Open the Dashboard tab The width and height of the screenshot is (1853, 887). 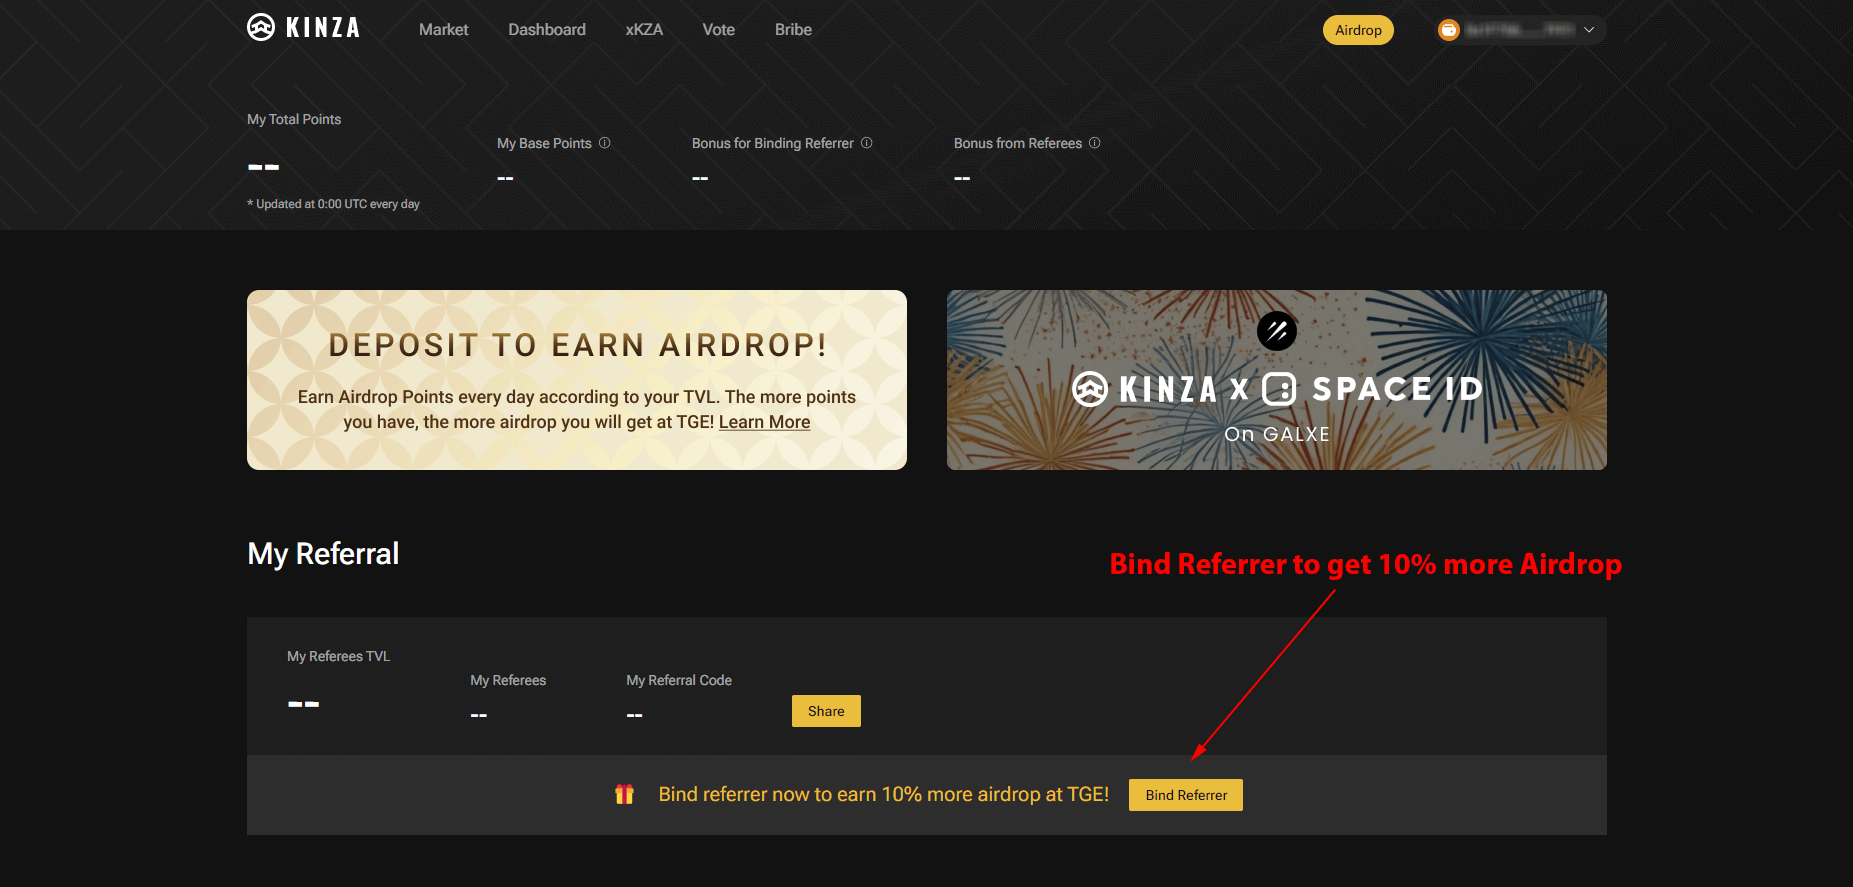[547, 30]
